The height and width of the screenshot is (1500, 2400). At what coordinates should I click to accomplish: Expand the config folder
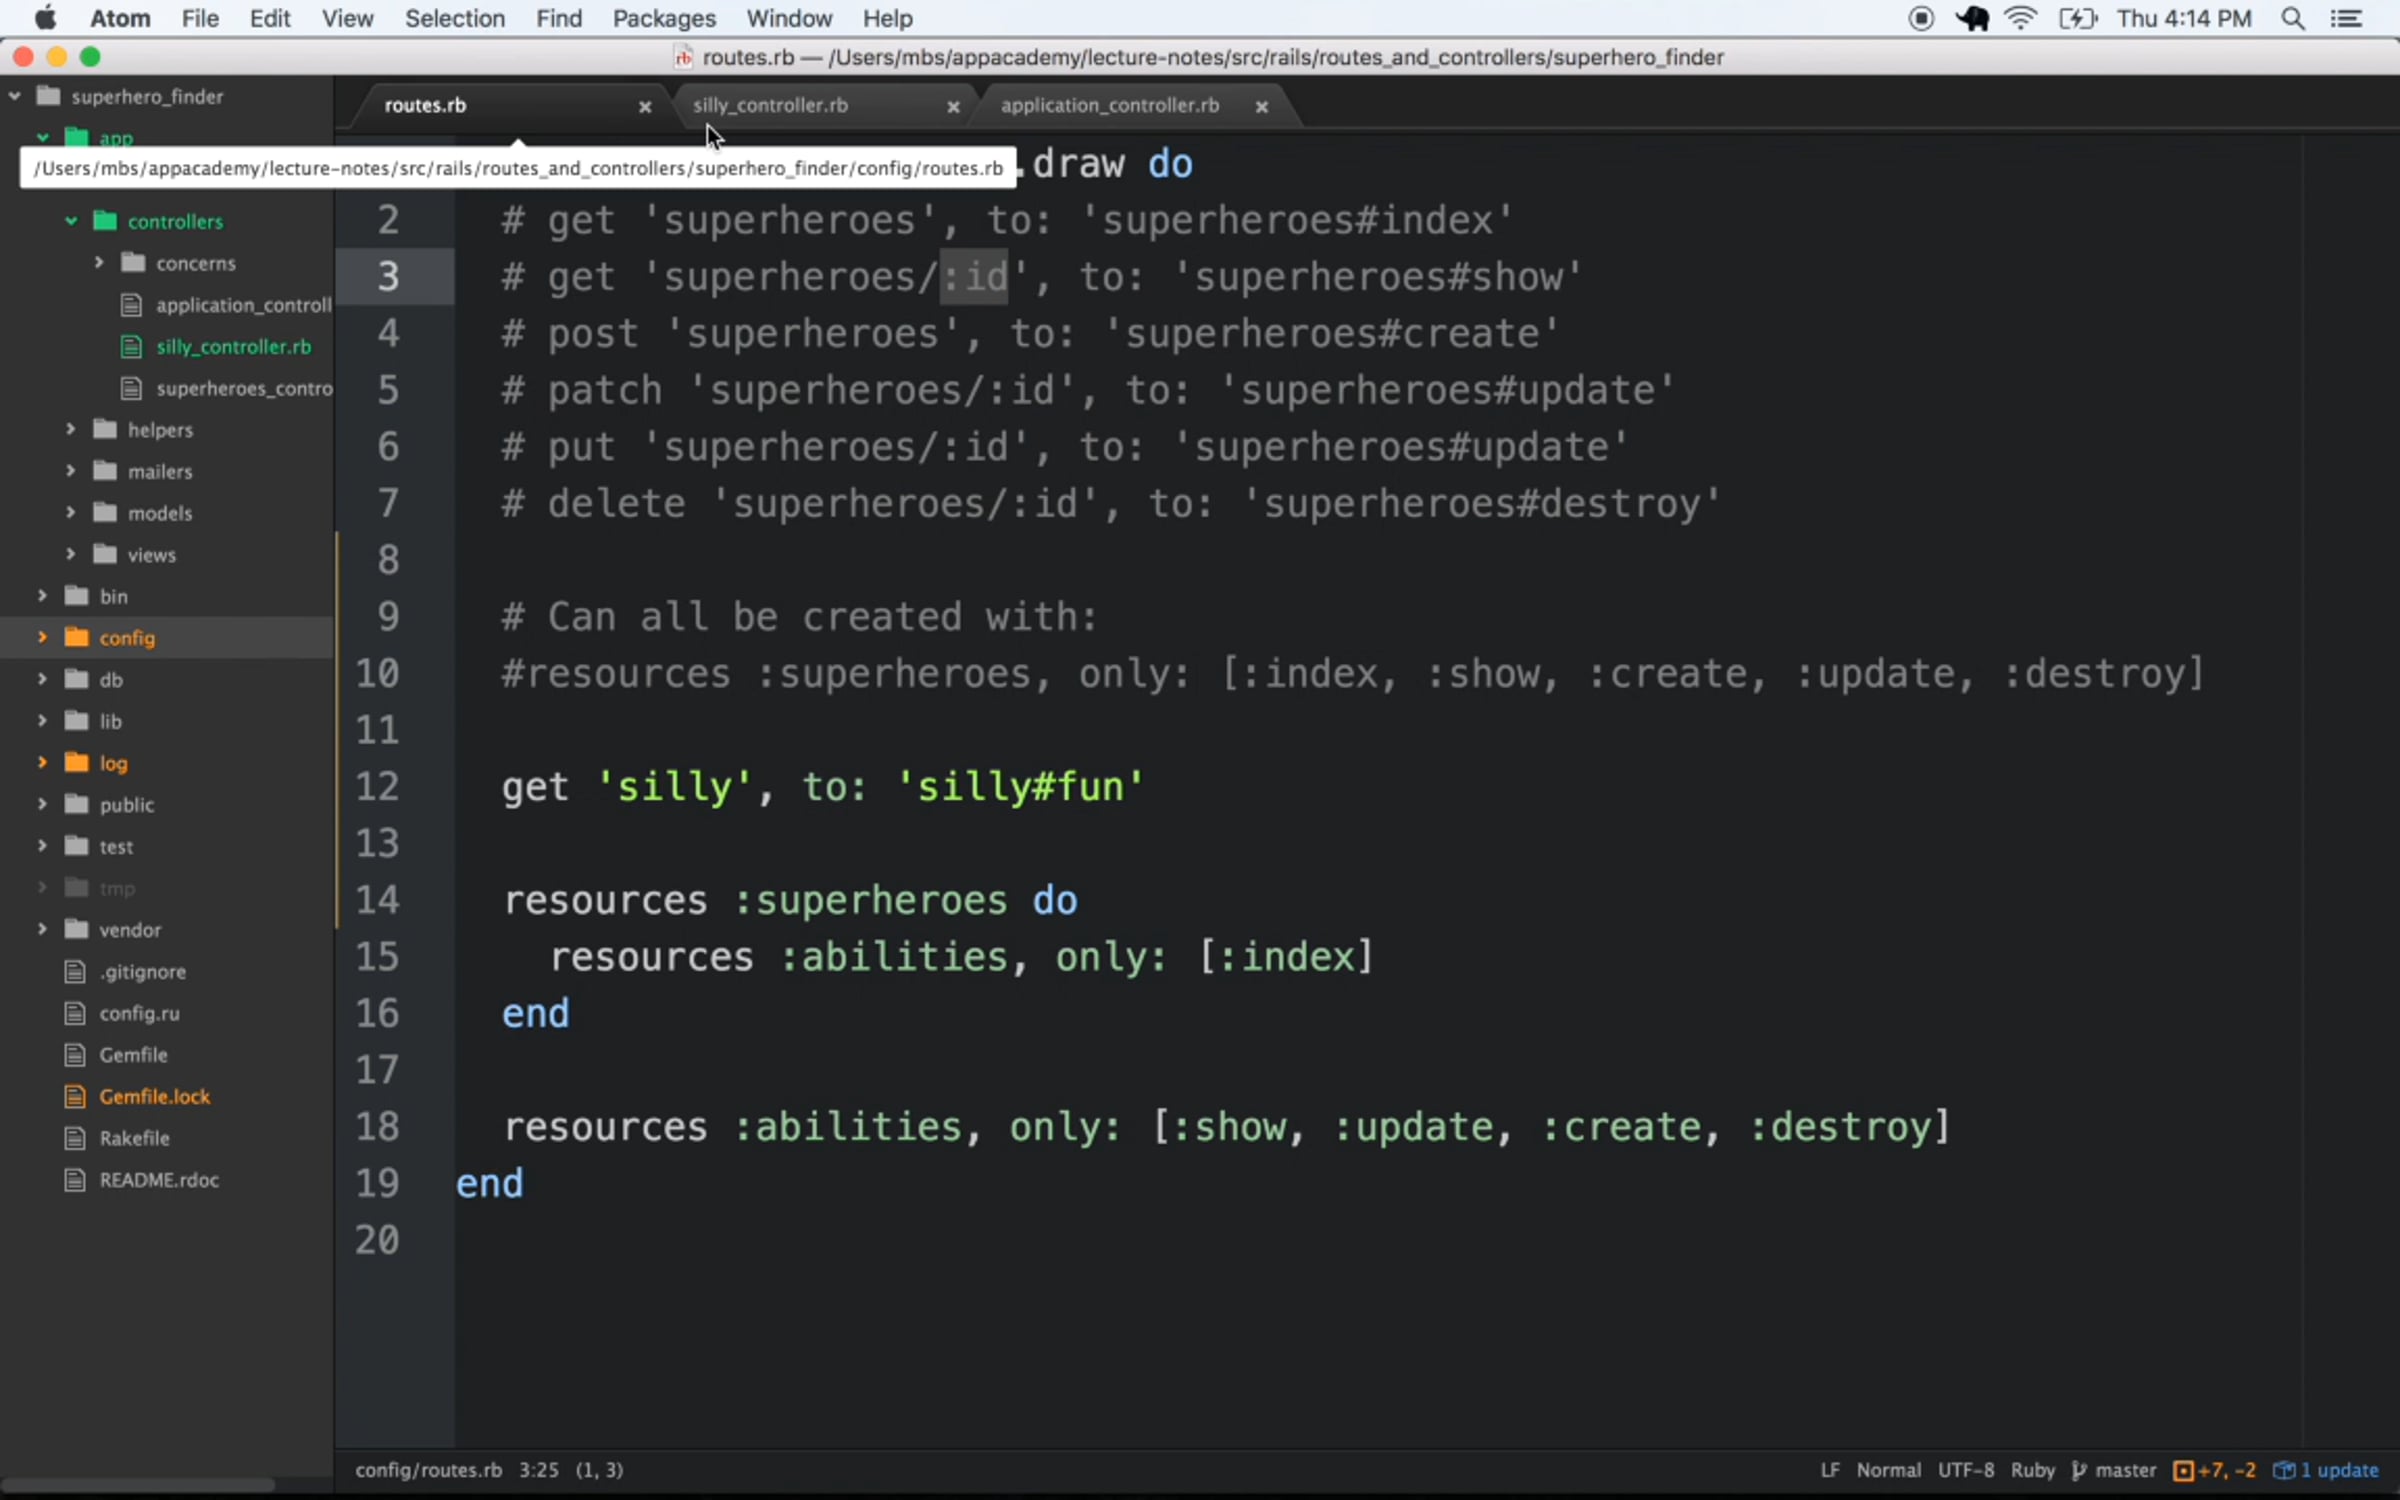42,637
